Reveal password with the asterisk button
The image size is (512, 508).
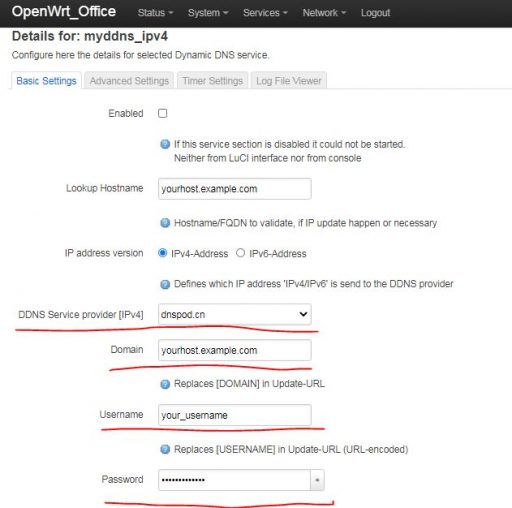coord(317,480)
